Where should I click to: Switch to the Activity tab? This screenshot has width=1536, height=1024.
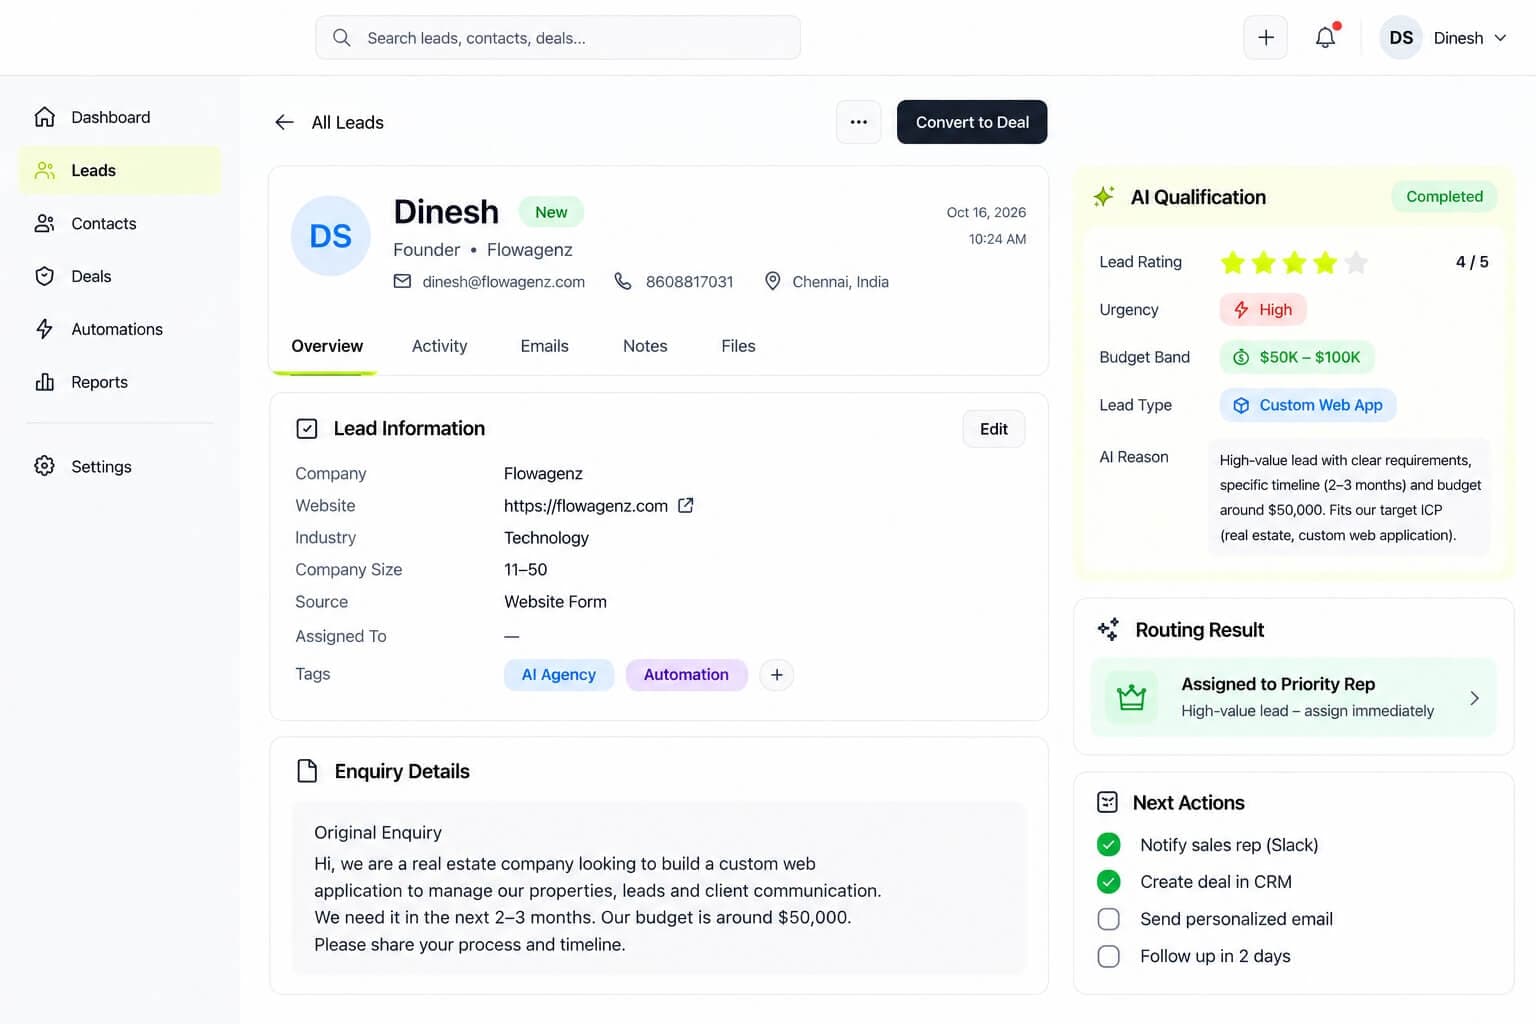pyautogui.click(x=439, y=346)
